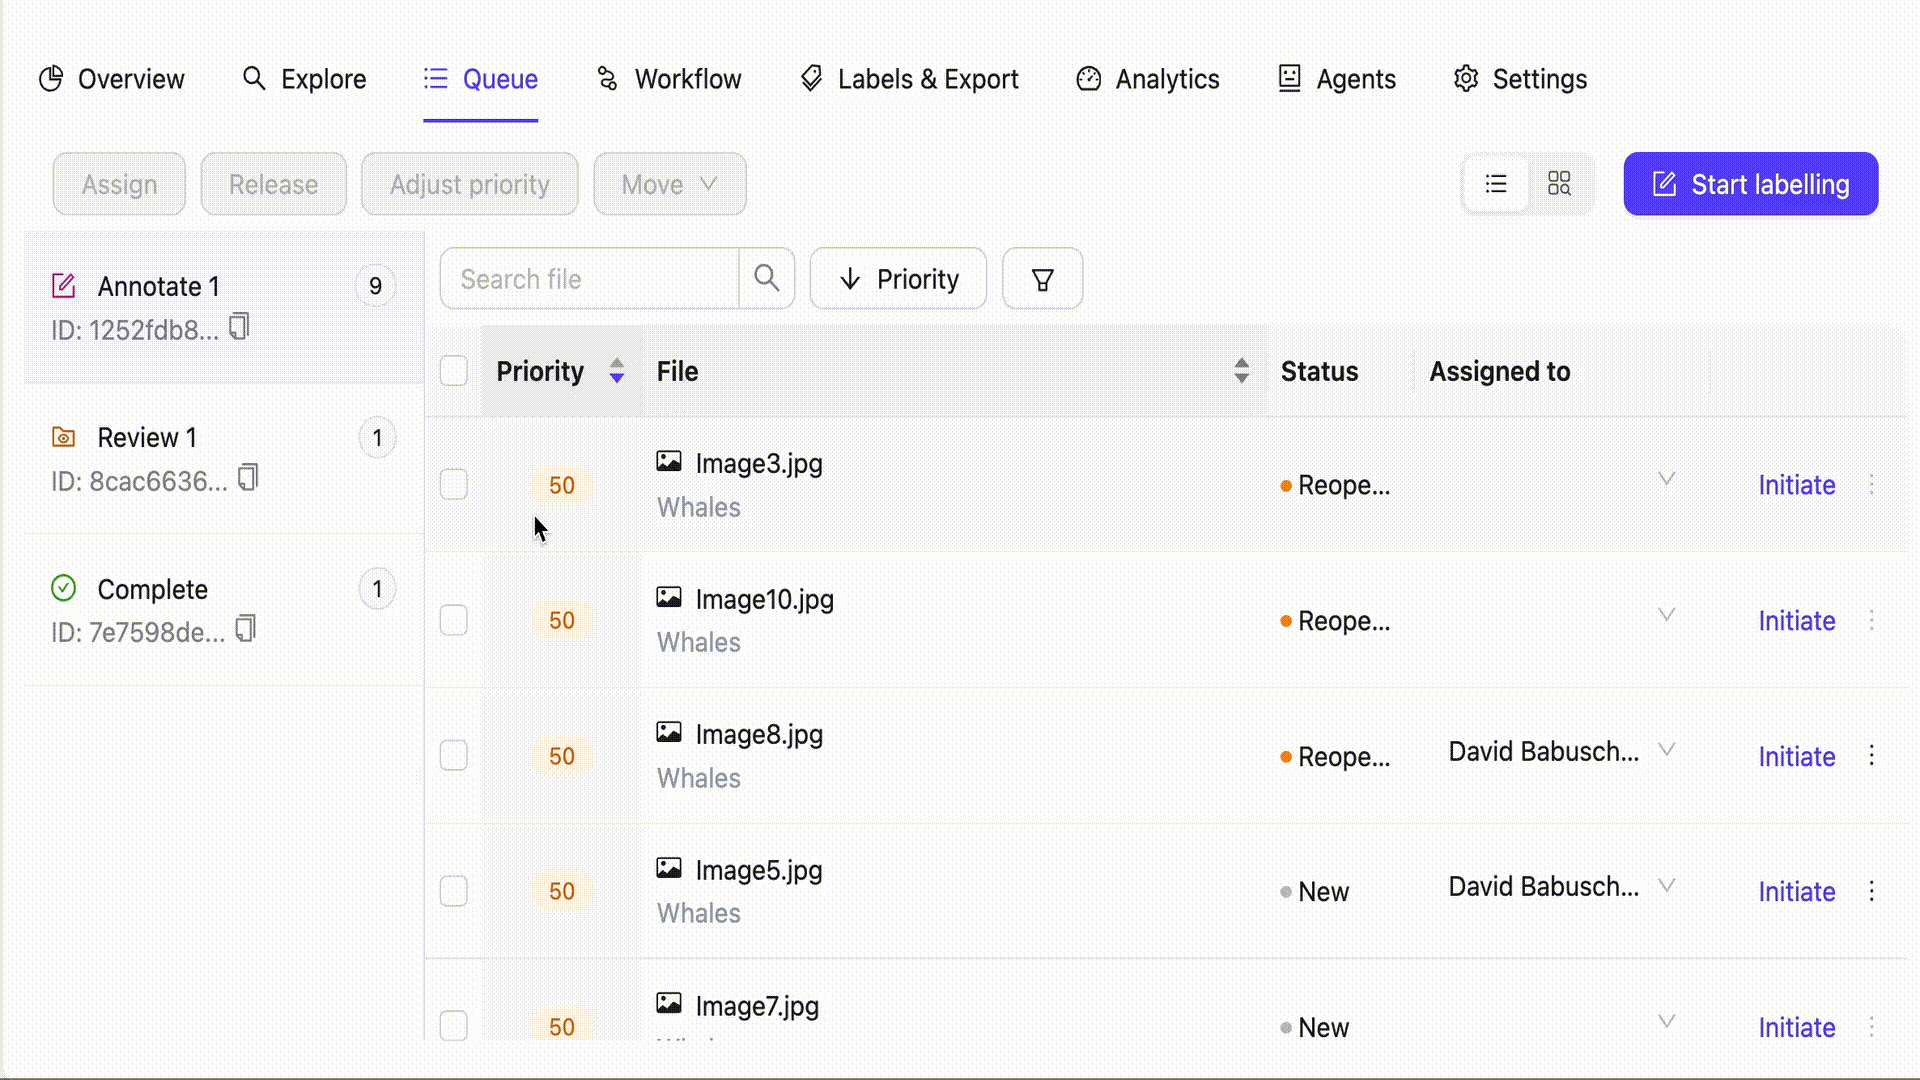This screenshot has width=1920, height=1080.
Task: Expand the Move dropdown
Action: click(x=670, y=184)
